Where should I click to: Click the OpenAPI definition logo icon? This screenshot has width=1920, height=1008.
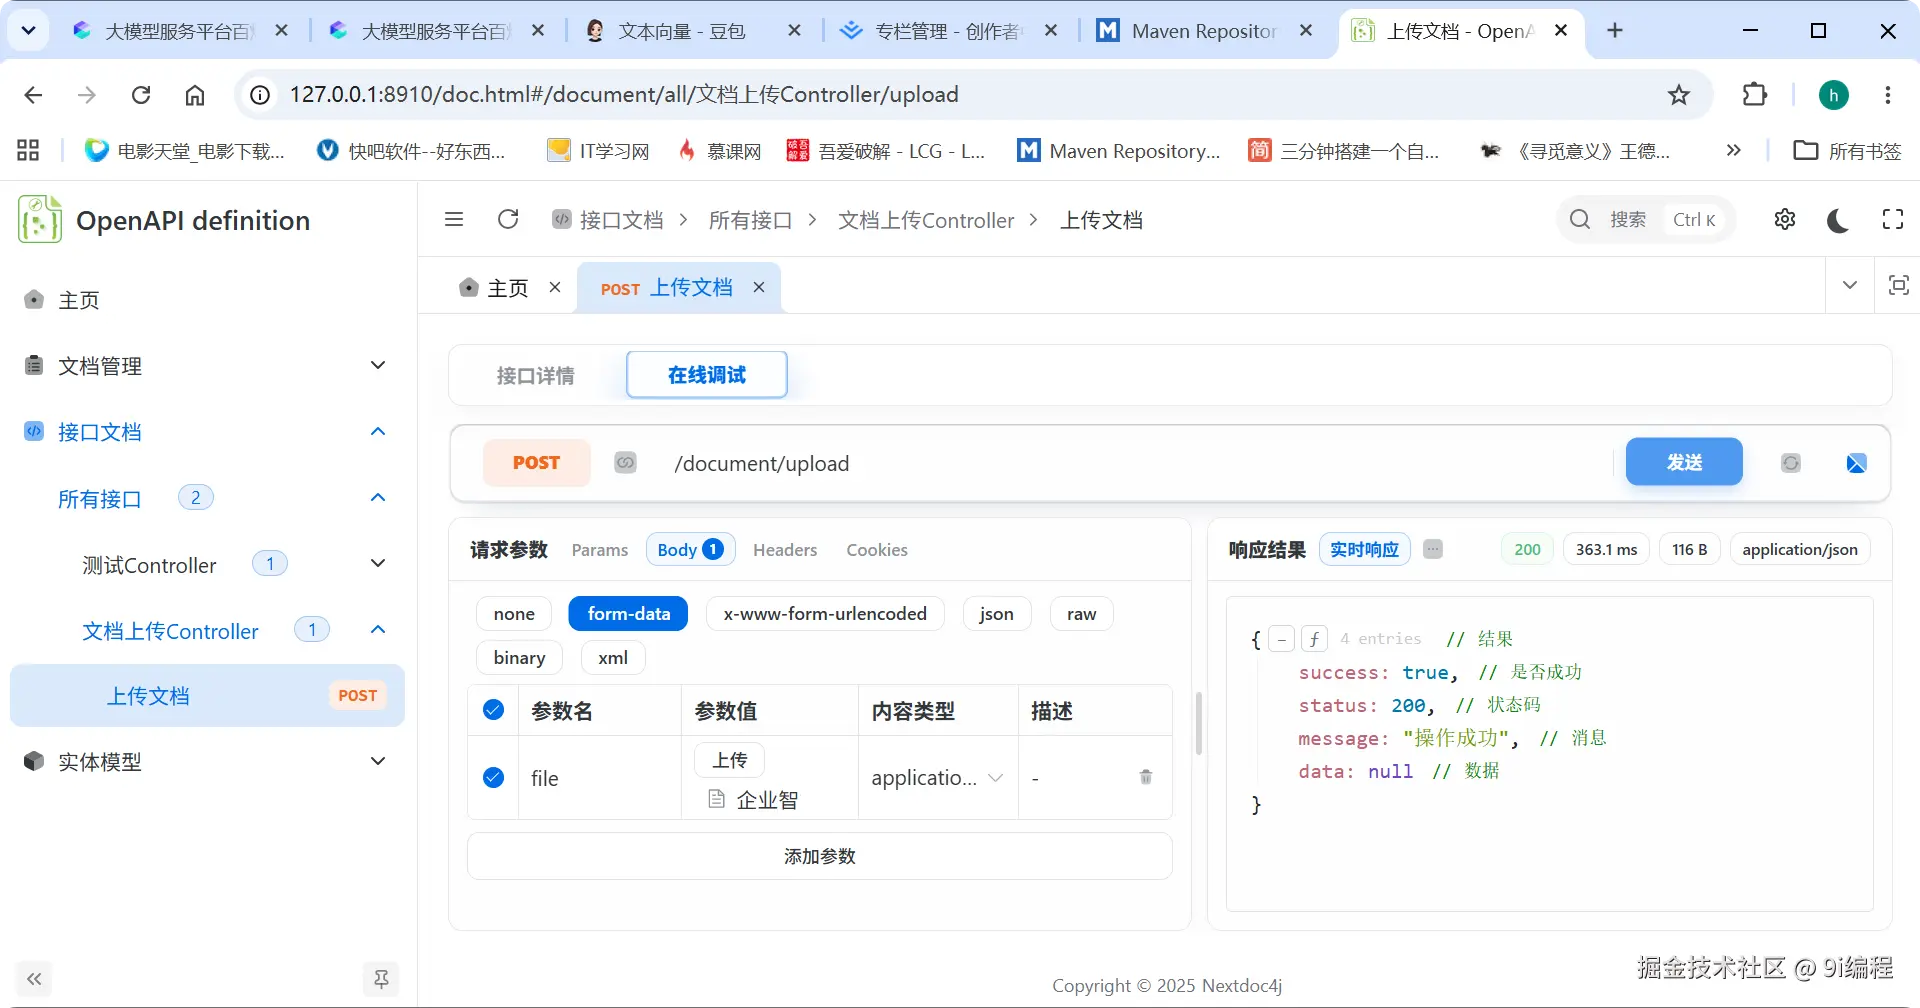tap(40, 219)
